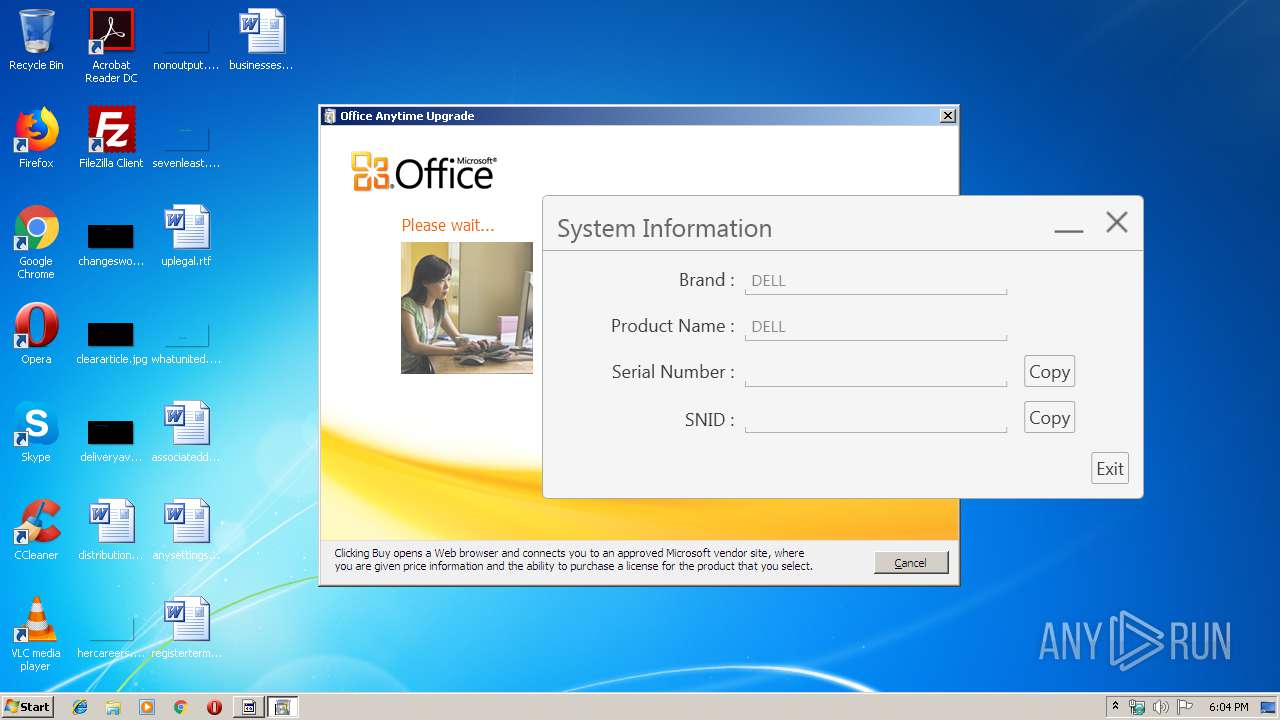The image size is (1280, 720).
Task: Select the associatedd Word document
Action: (x=186, y=432)
